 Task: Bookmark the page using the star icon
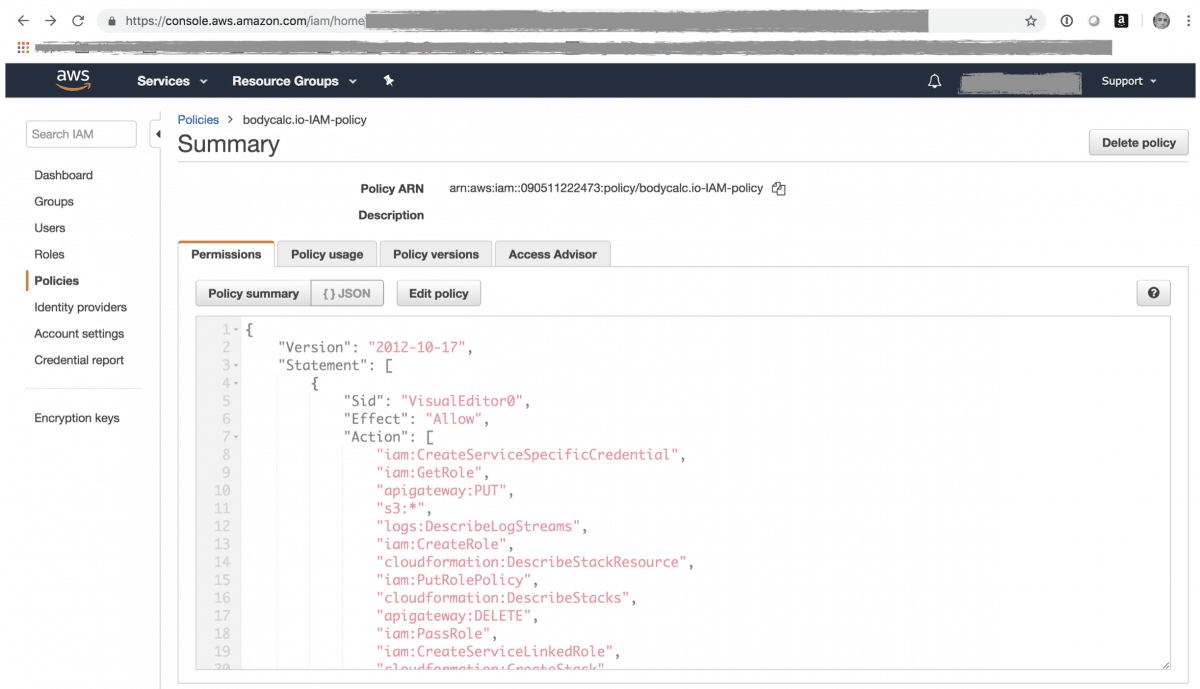click(x=1031, y=20)
